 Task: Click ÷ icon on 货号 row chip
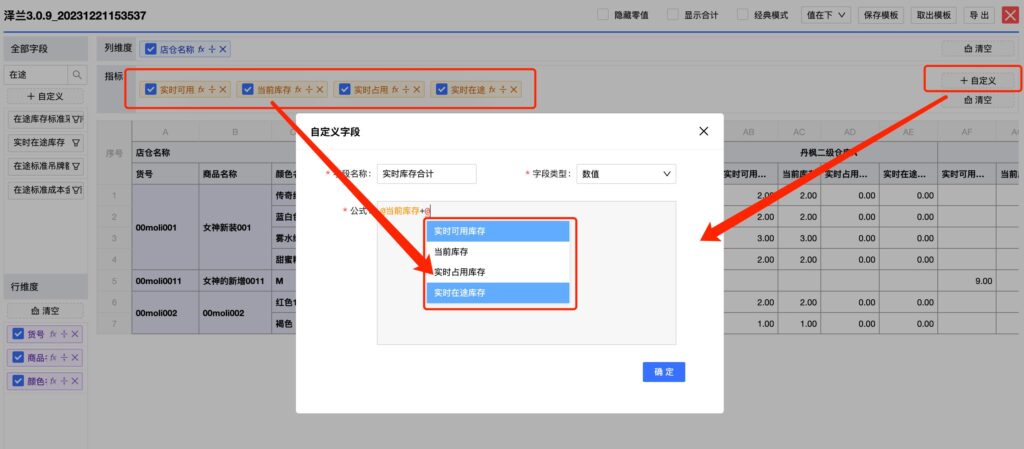(x=64, y=334)
